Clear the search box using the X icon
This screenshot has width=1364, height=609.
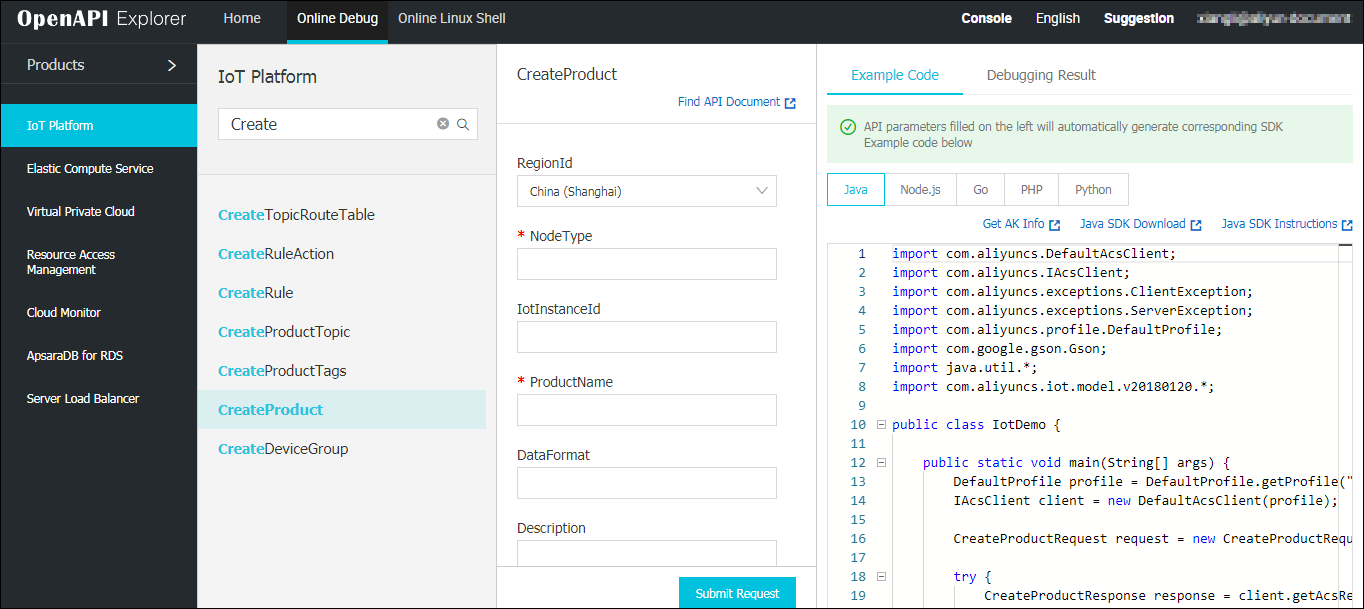443,124
